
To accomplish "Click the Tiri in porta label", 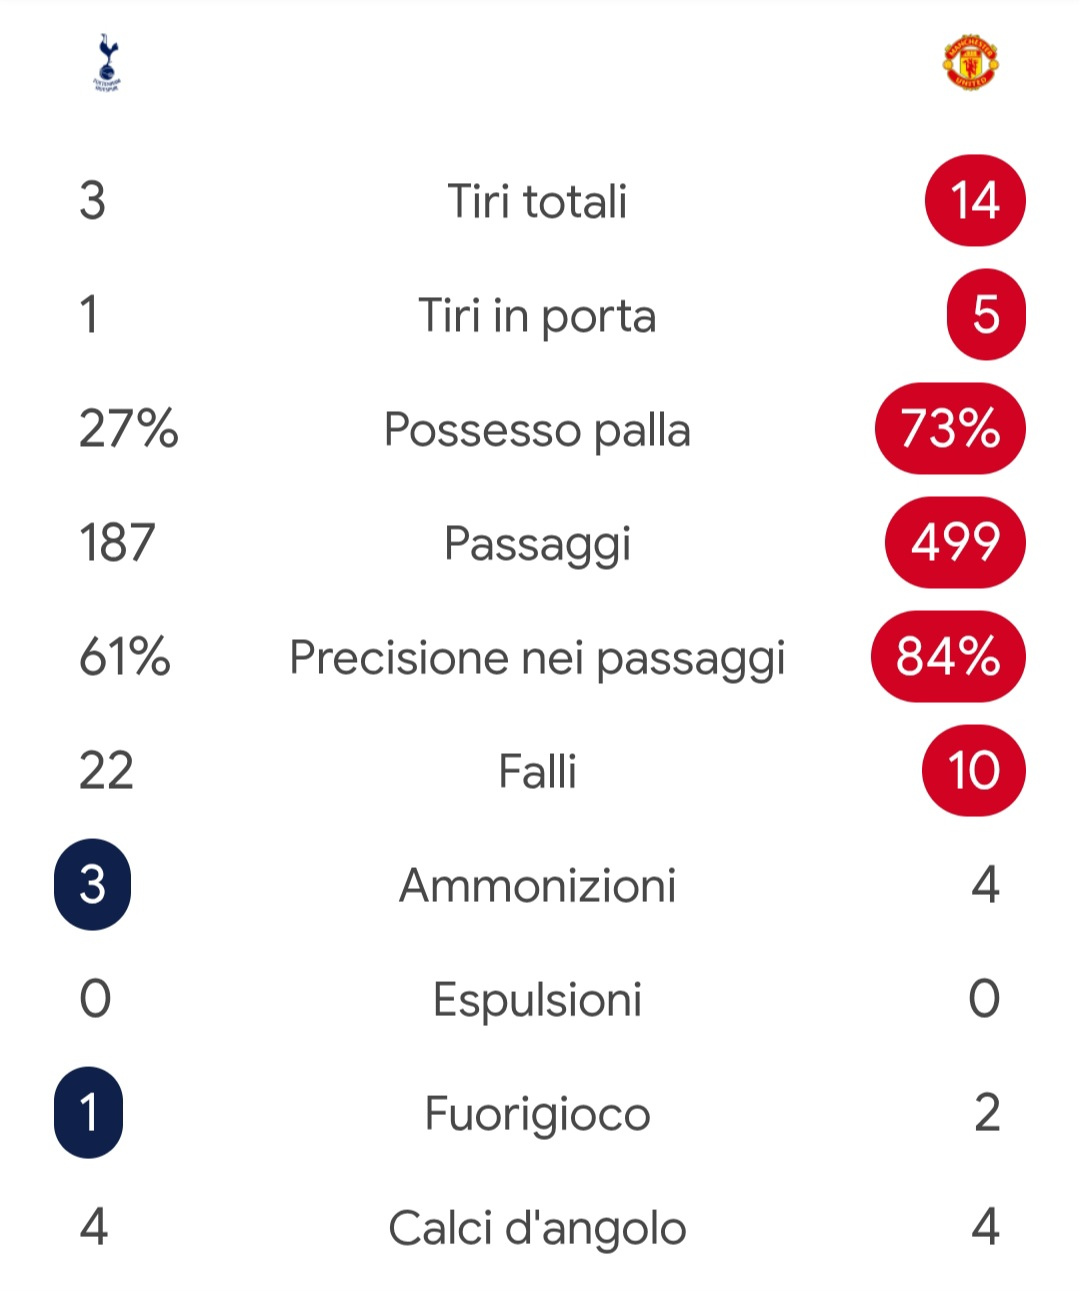I will pos(537,316).
